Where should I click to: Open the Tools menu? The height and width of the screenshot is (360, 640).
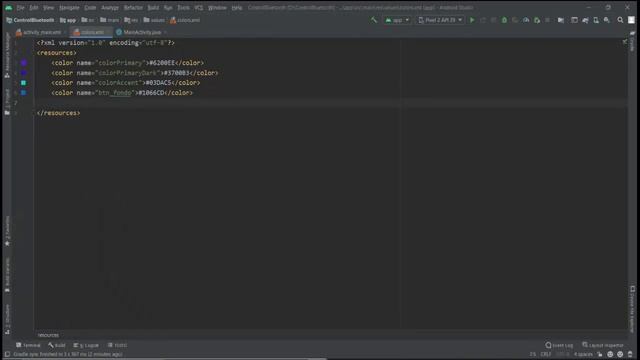(183, 8)
